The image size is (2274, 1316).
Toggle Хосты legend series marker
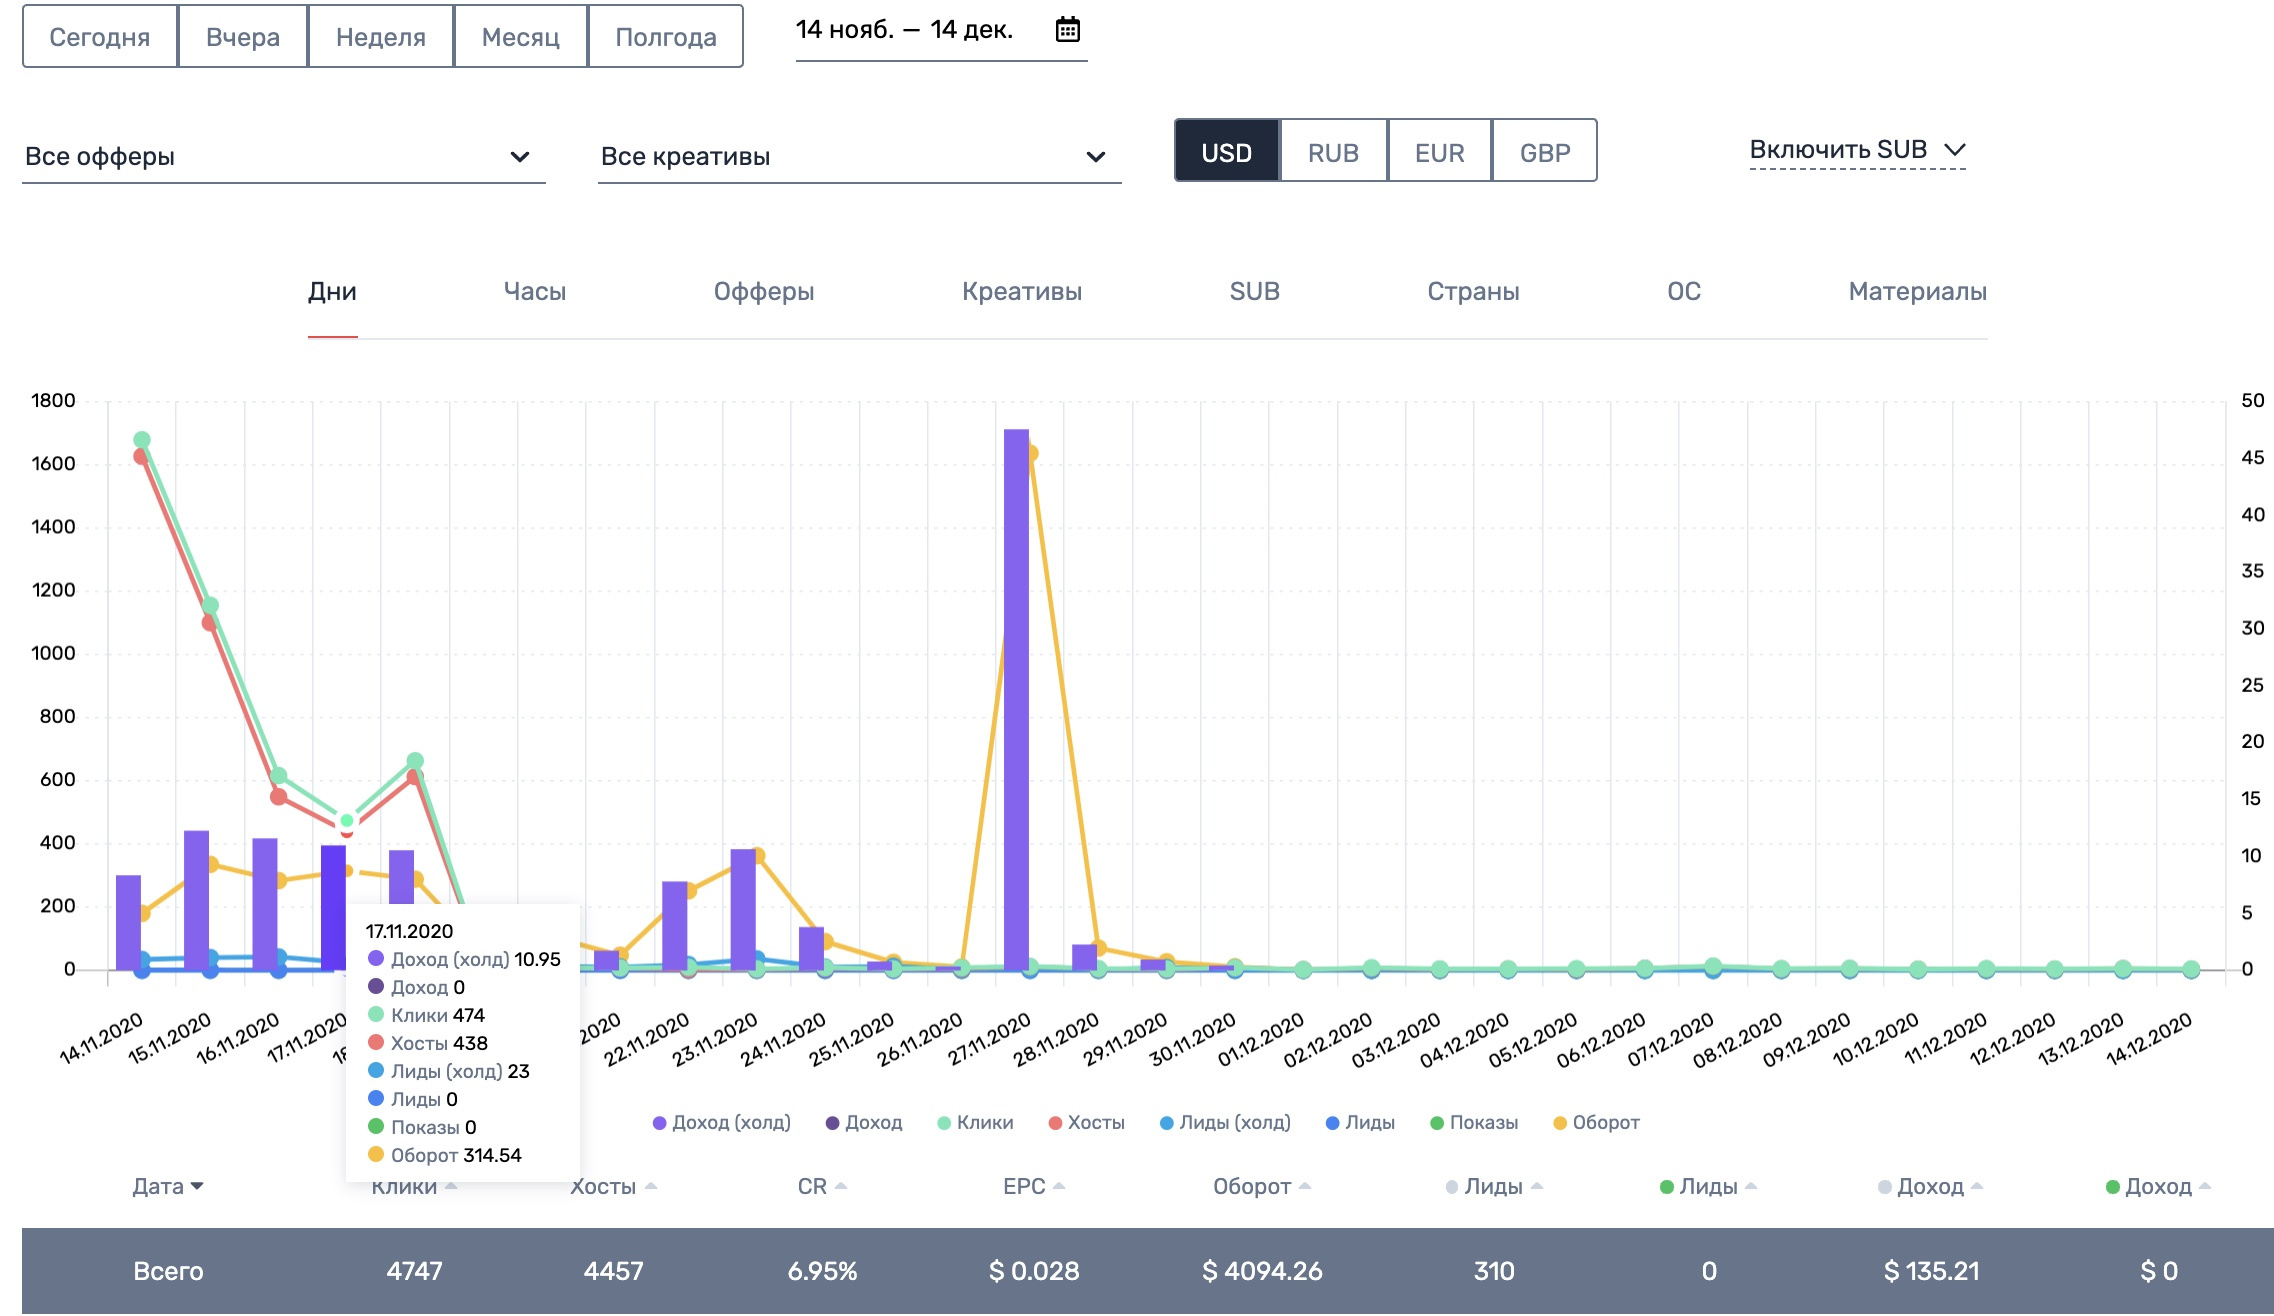(1055, 1123)
